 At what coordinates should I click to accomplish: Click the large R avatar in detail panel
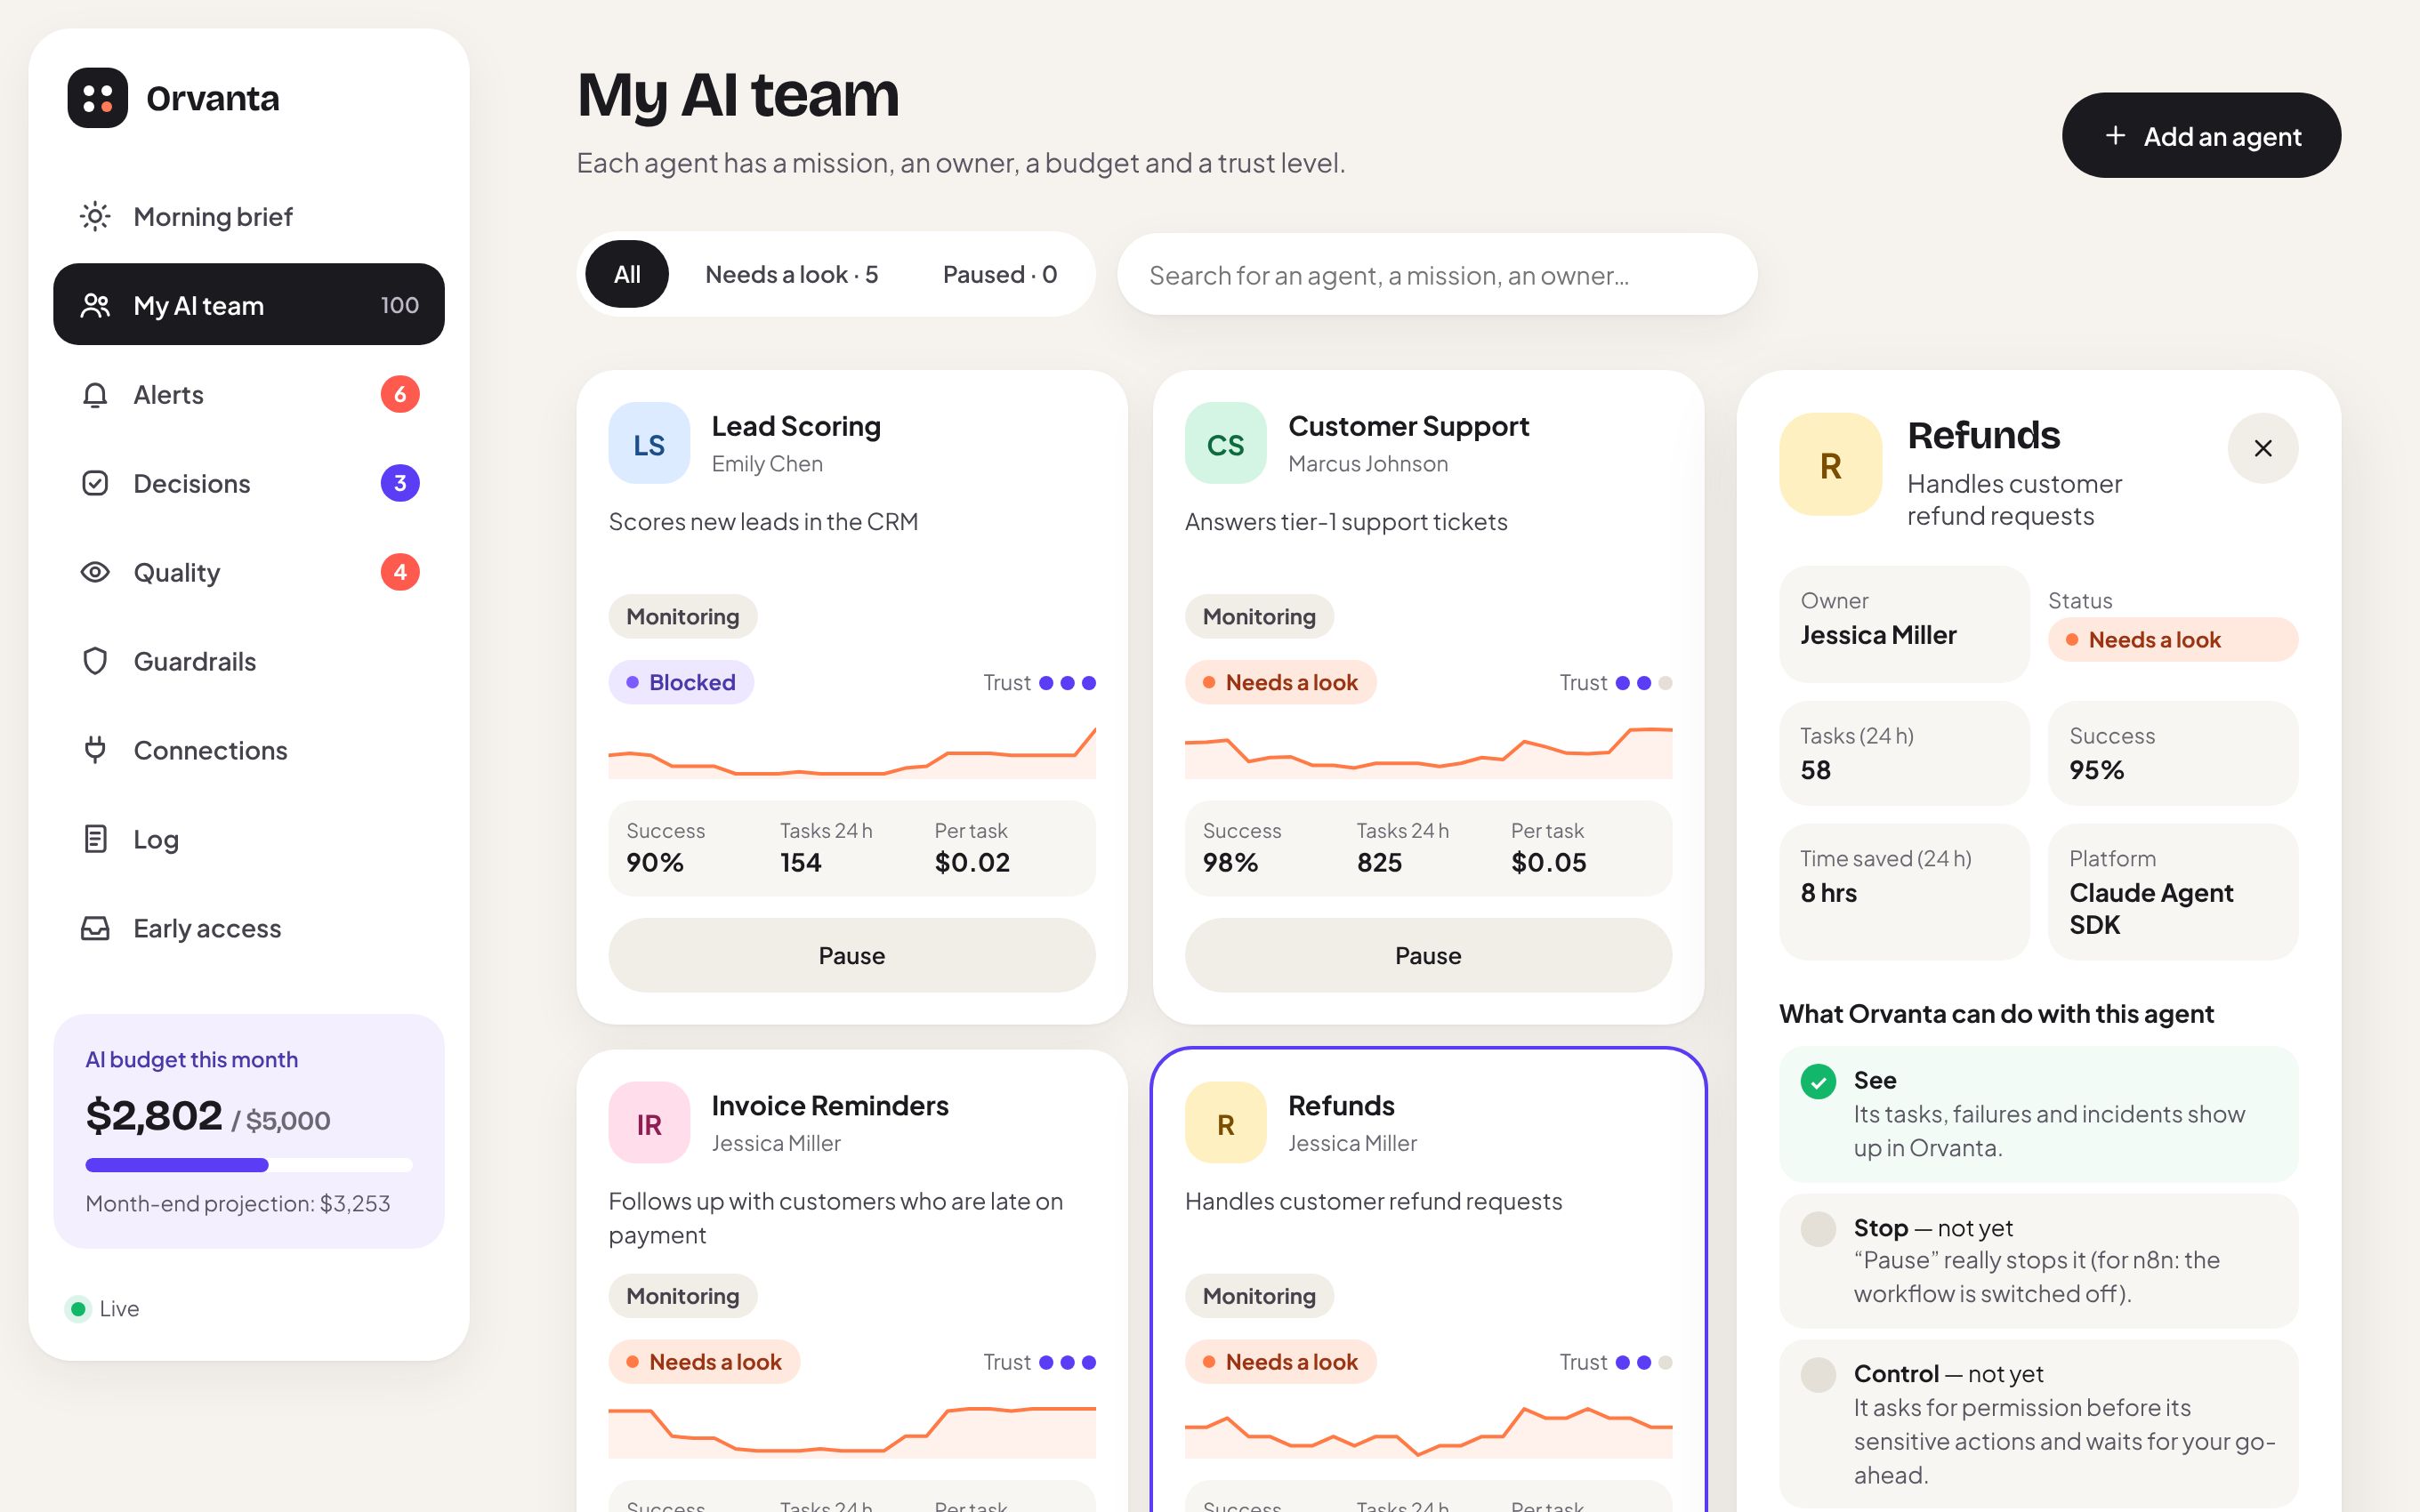pos(1830,465)
